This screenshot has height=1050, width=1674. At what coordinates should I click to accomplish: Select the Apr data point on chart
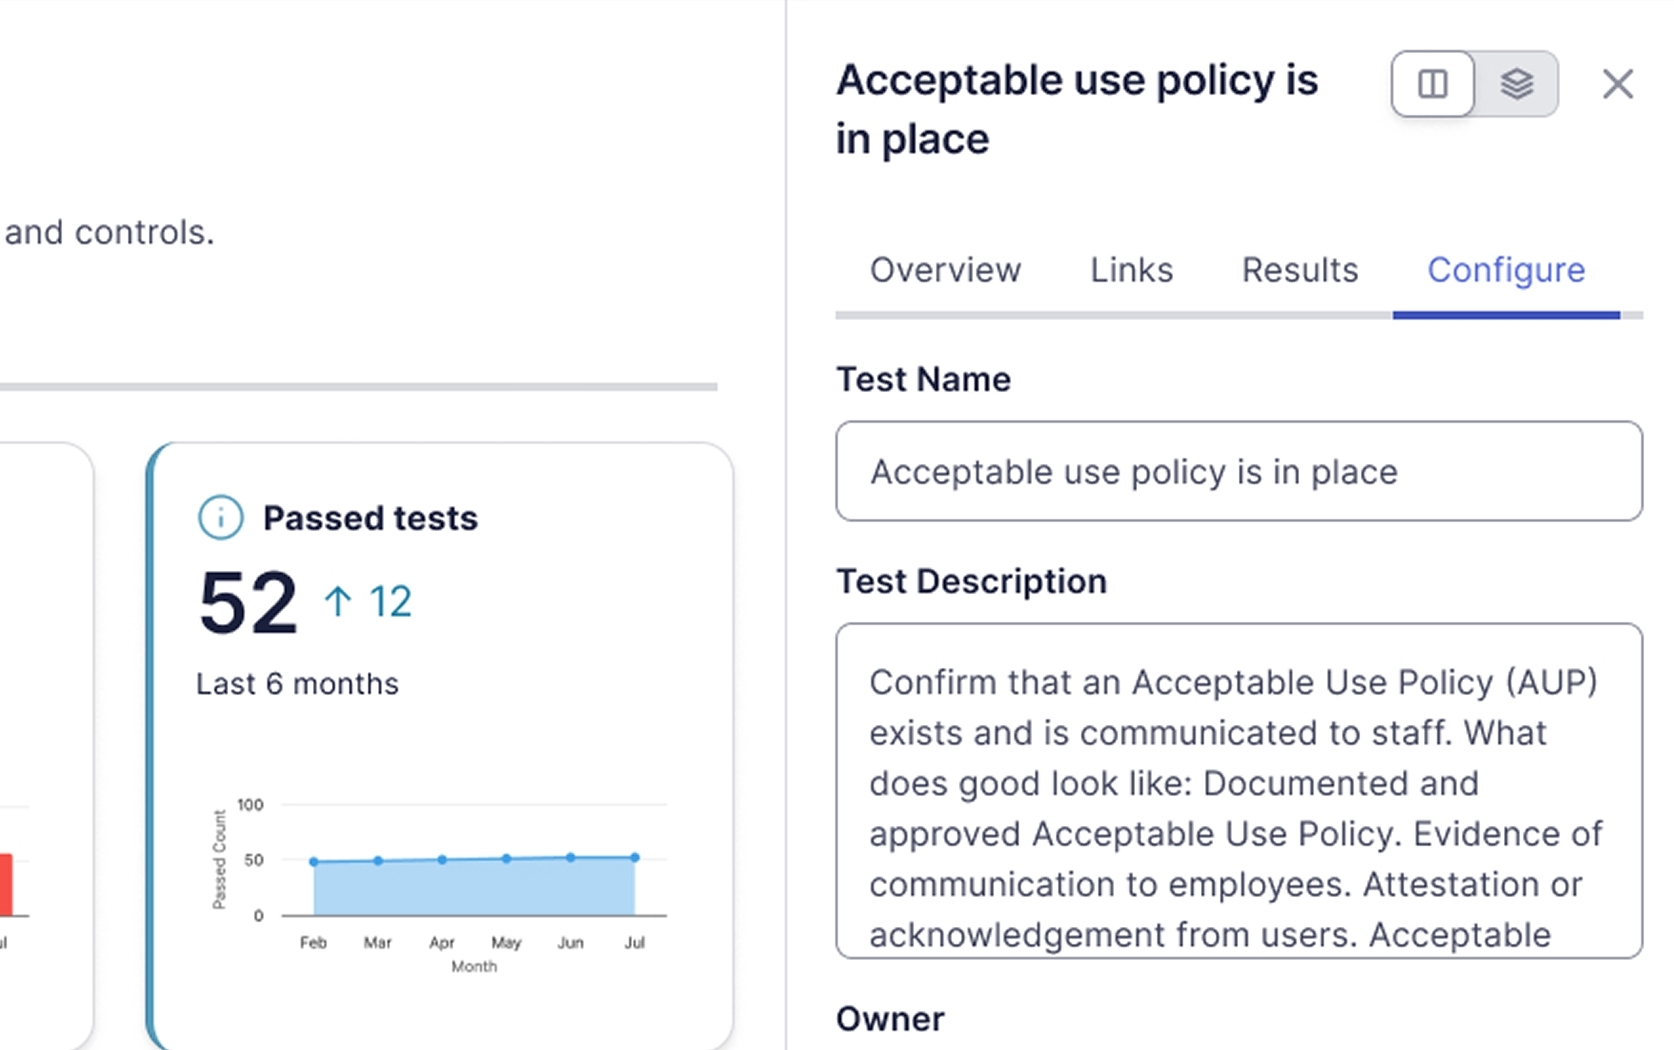(442, 859)
